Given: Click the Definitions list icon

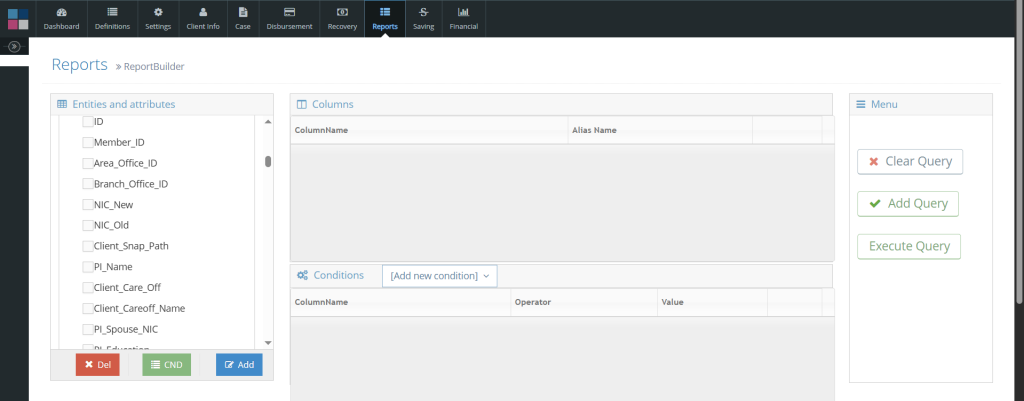Looking at the screenshot, I should pos(111,12).
